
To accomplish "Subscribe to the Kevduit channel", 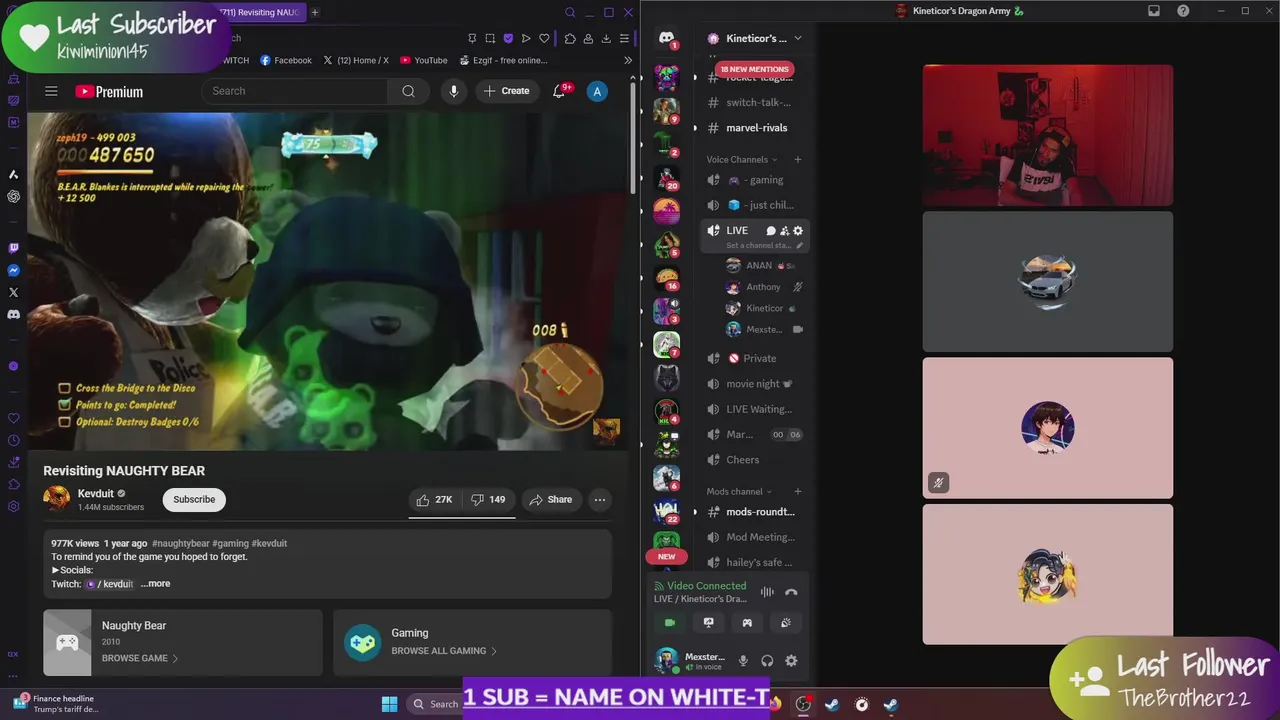I will tap(194, 500).
